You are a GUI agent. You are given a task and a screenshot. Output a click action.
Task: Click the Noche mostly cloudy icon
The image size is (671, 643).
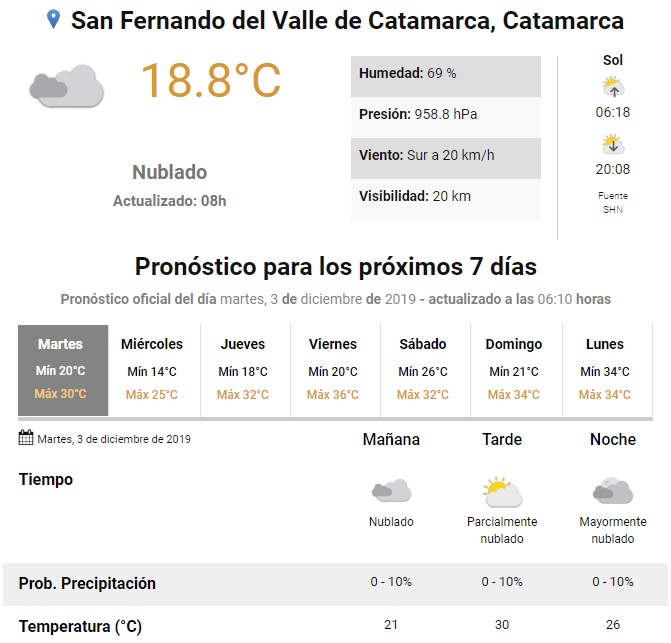(612, 491)
